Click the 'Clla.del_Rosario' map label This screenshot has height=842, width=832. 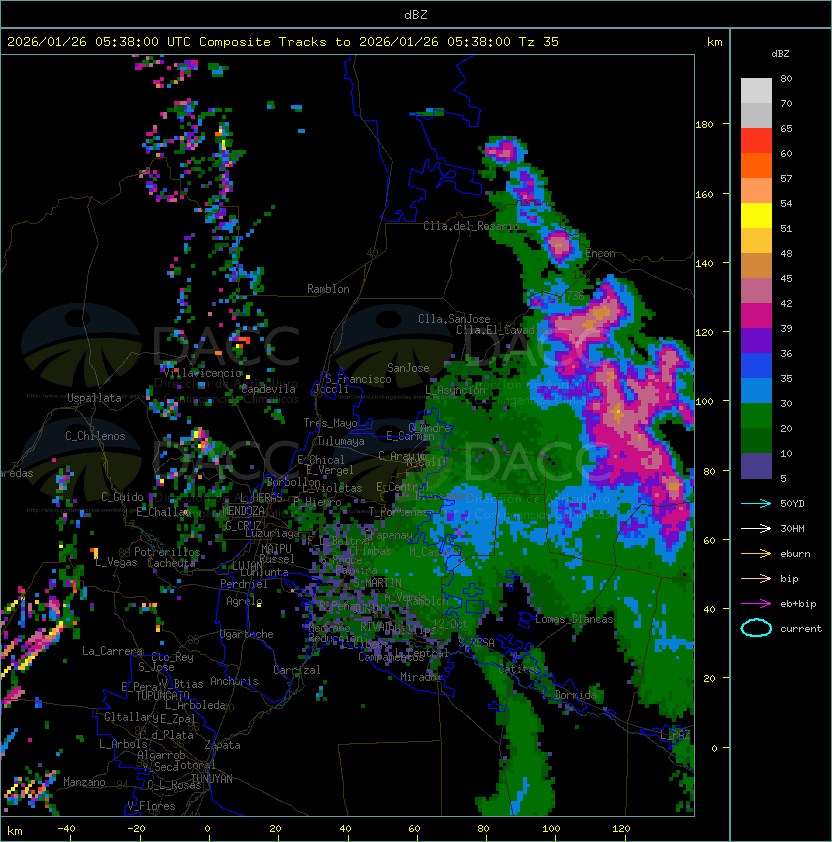471,226
